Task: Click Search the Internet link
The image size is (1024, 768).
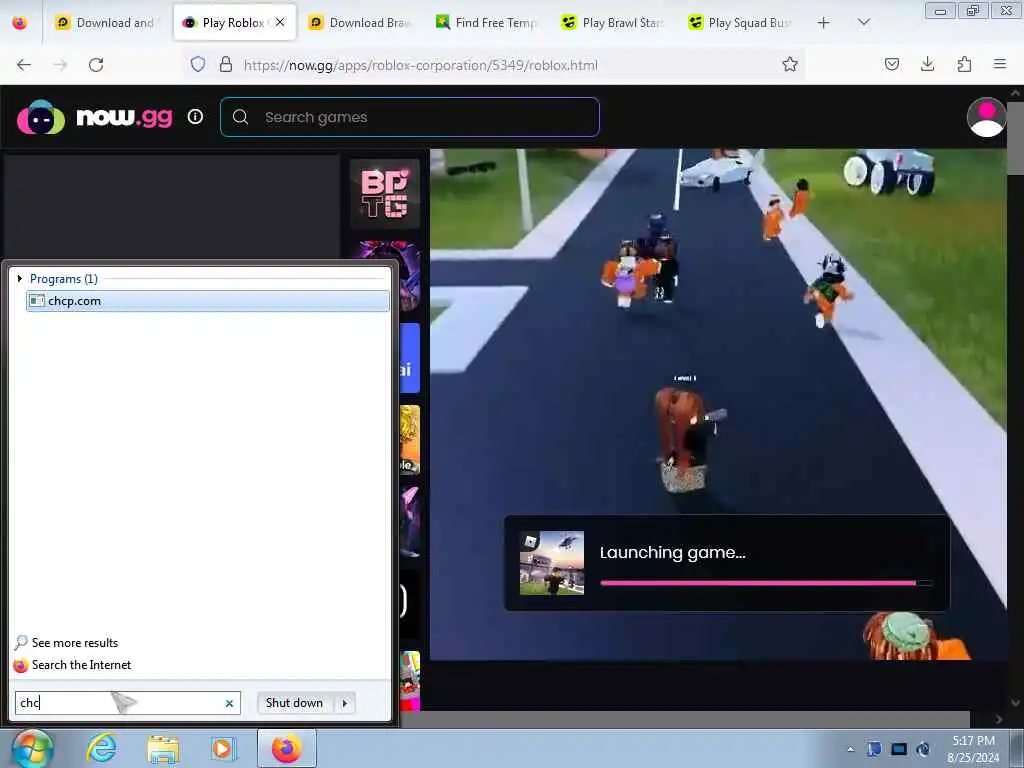Action: [82, 665]
